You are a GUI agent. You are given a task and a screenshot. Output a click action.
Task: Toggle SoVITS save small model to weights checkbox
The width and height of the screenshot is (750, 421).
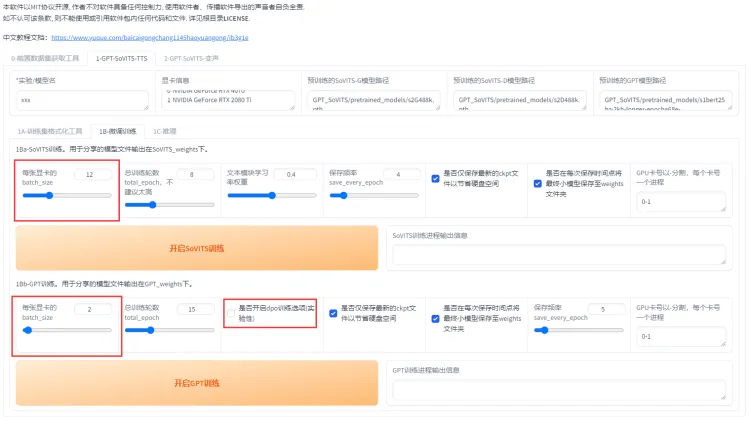pyautogui.click(x=538, y=183)
